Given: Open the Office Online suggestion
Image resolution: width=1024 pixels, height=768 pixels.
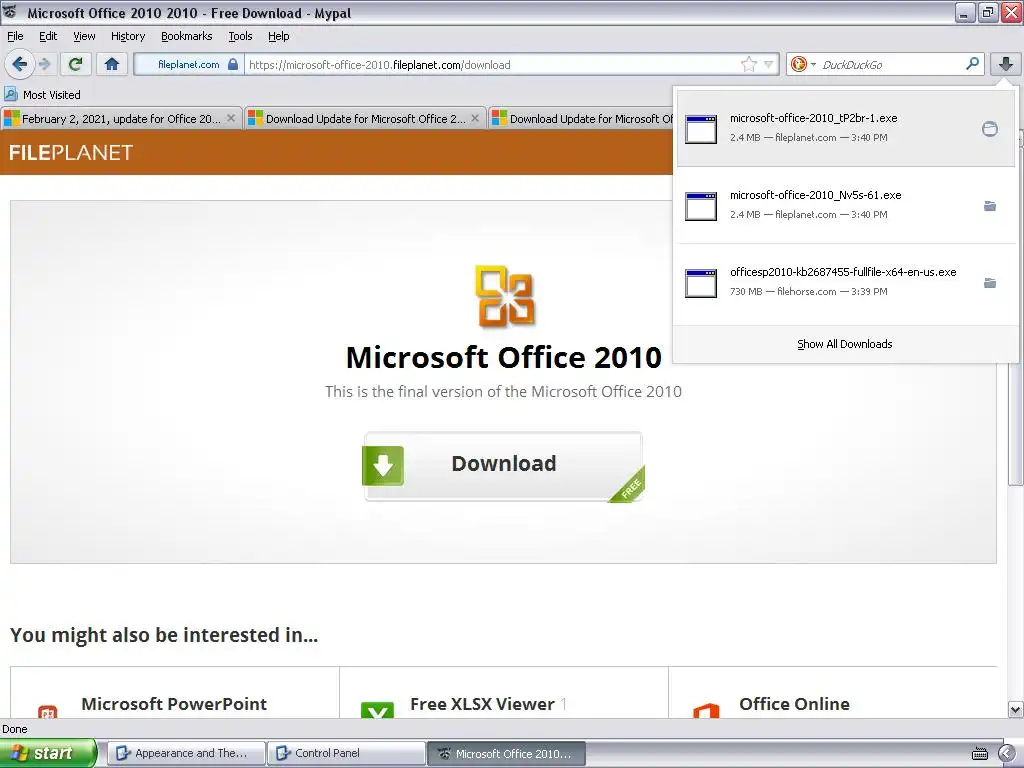Looking at the screenshot, I should tap(794, 704).
